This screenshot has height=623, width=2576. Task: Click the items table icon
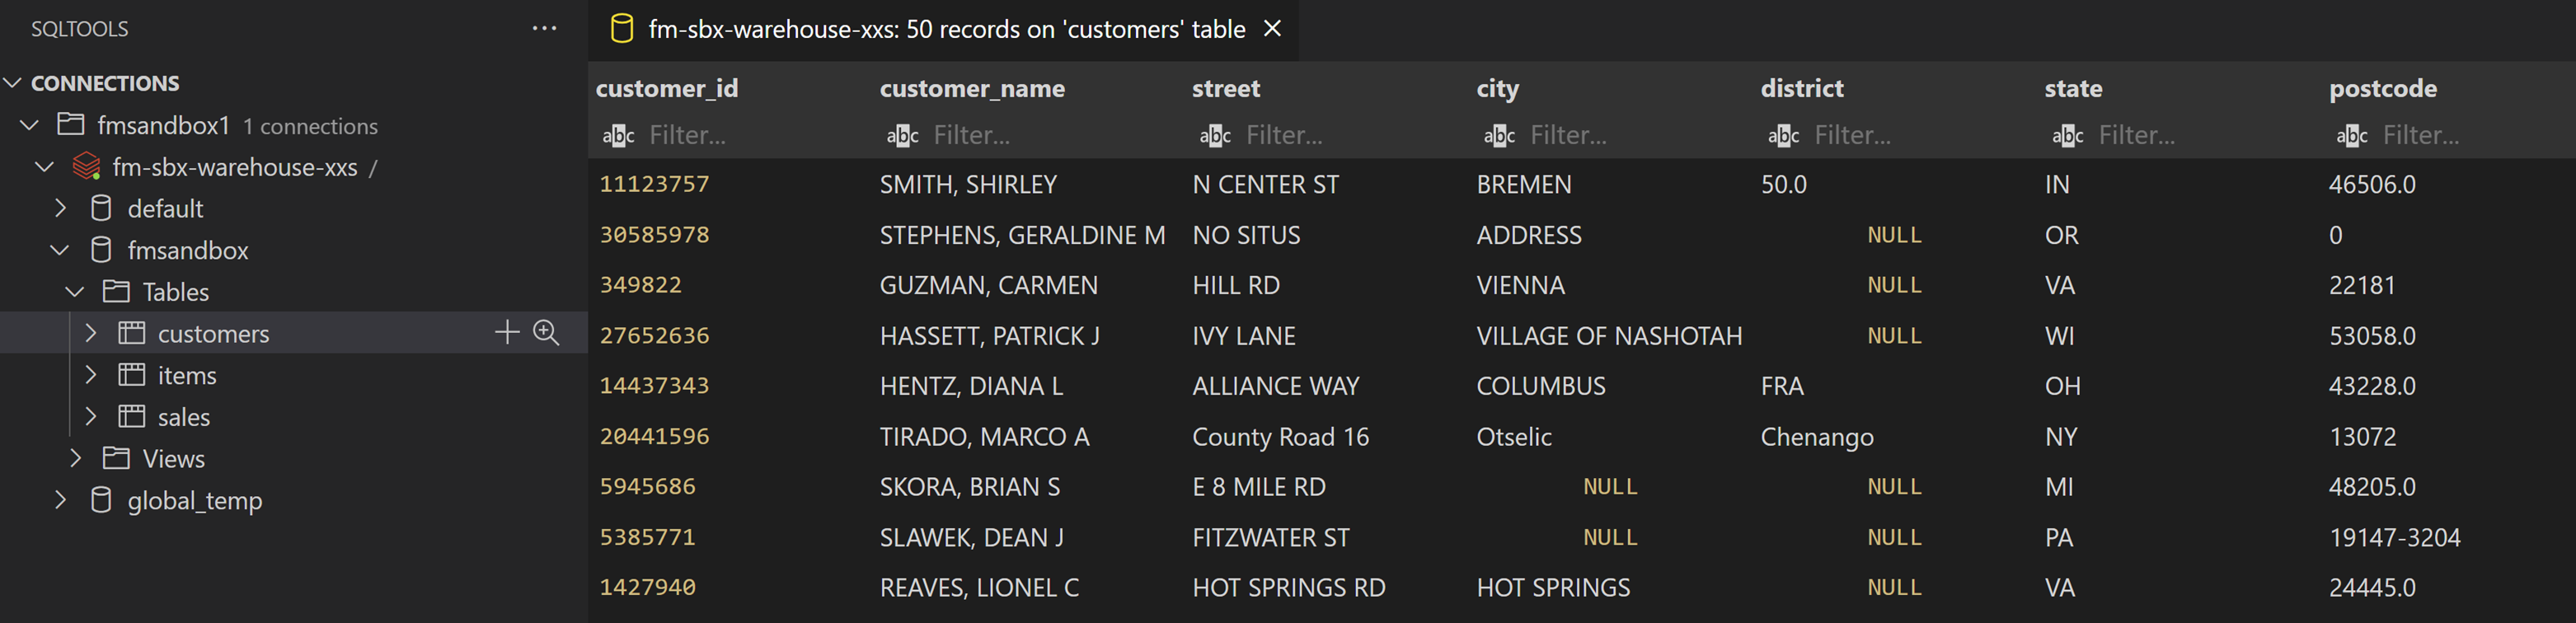coord(132,375)
